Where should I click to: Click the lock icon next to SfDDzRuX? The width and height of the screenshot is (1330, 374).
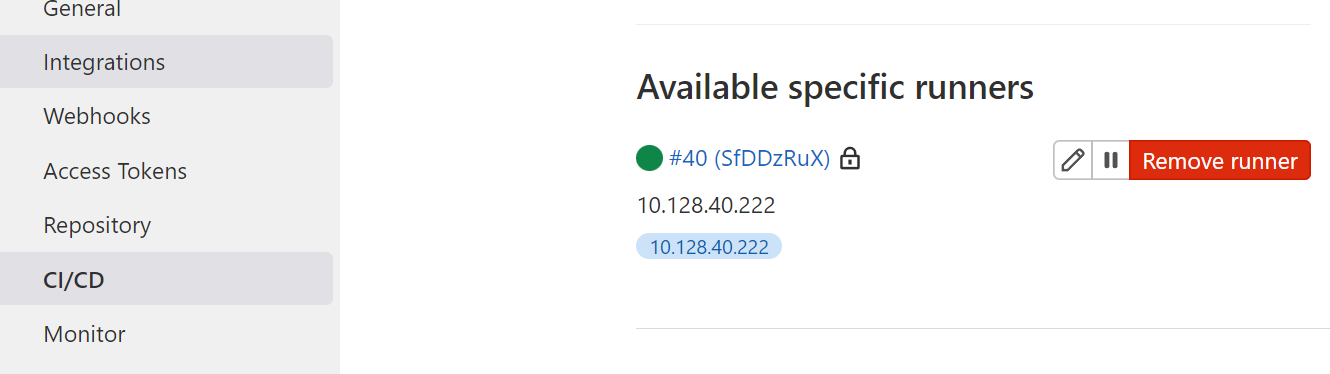[850, 158]
